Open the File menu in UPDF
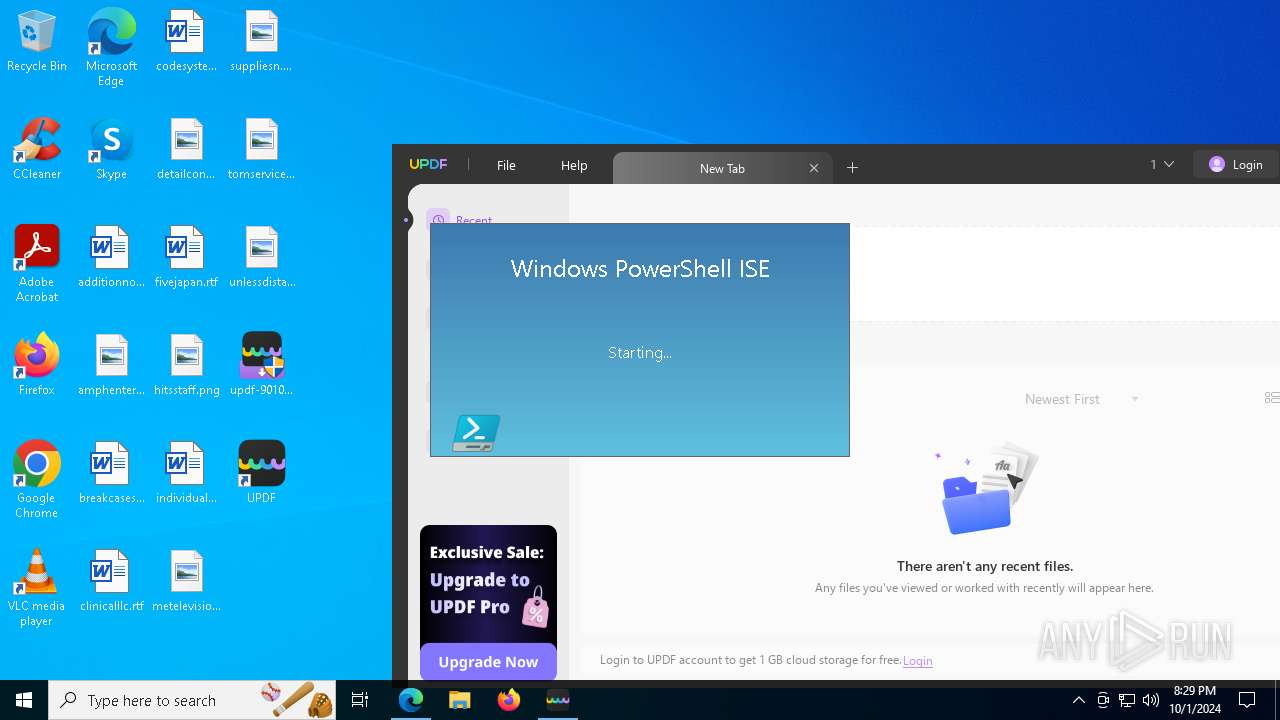The image size is (1280, 720). coord(506,165)
